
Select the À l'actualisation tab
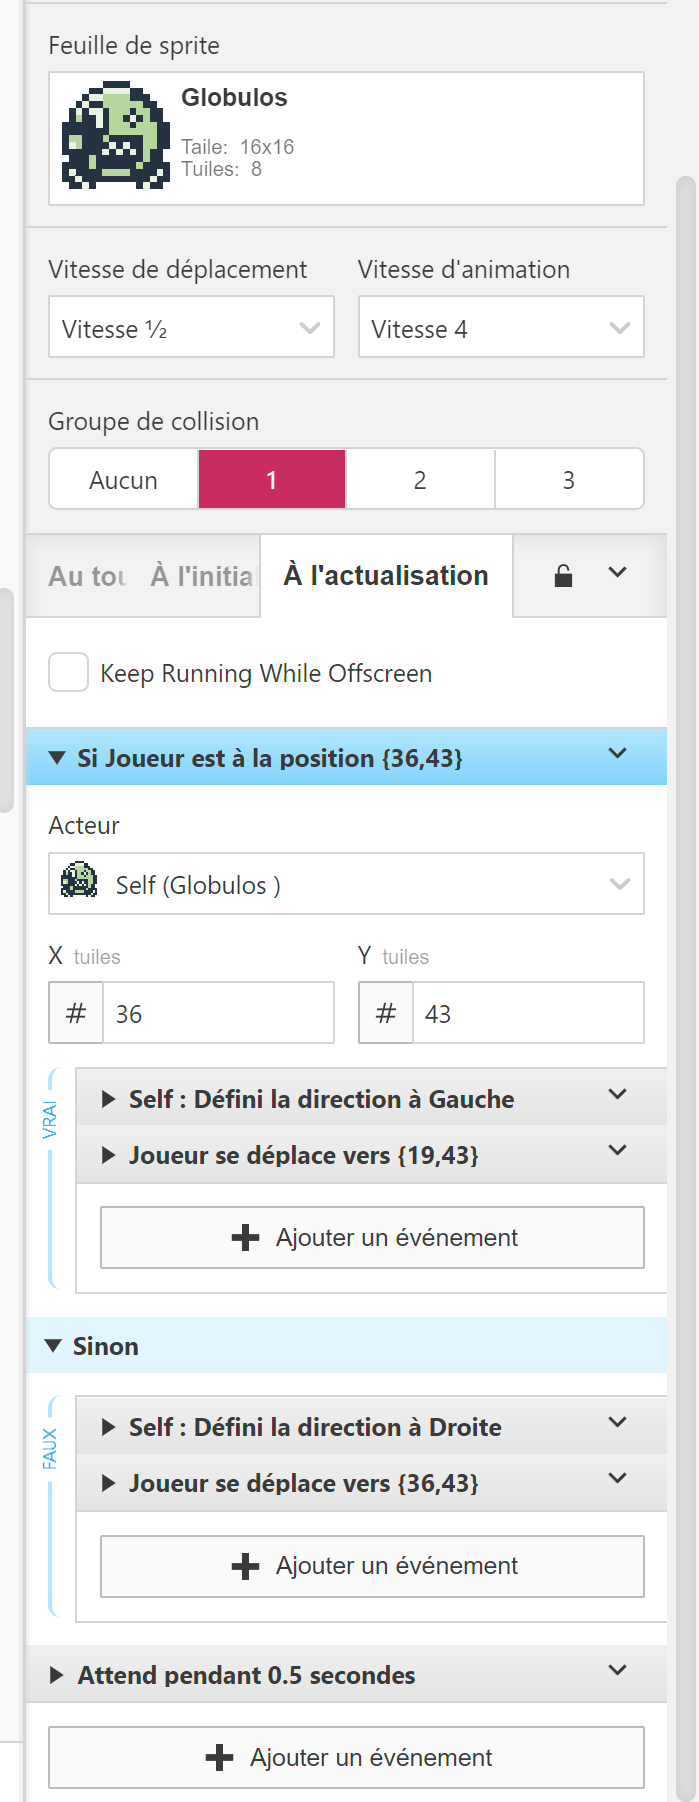(386, 576)
